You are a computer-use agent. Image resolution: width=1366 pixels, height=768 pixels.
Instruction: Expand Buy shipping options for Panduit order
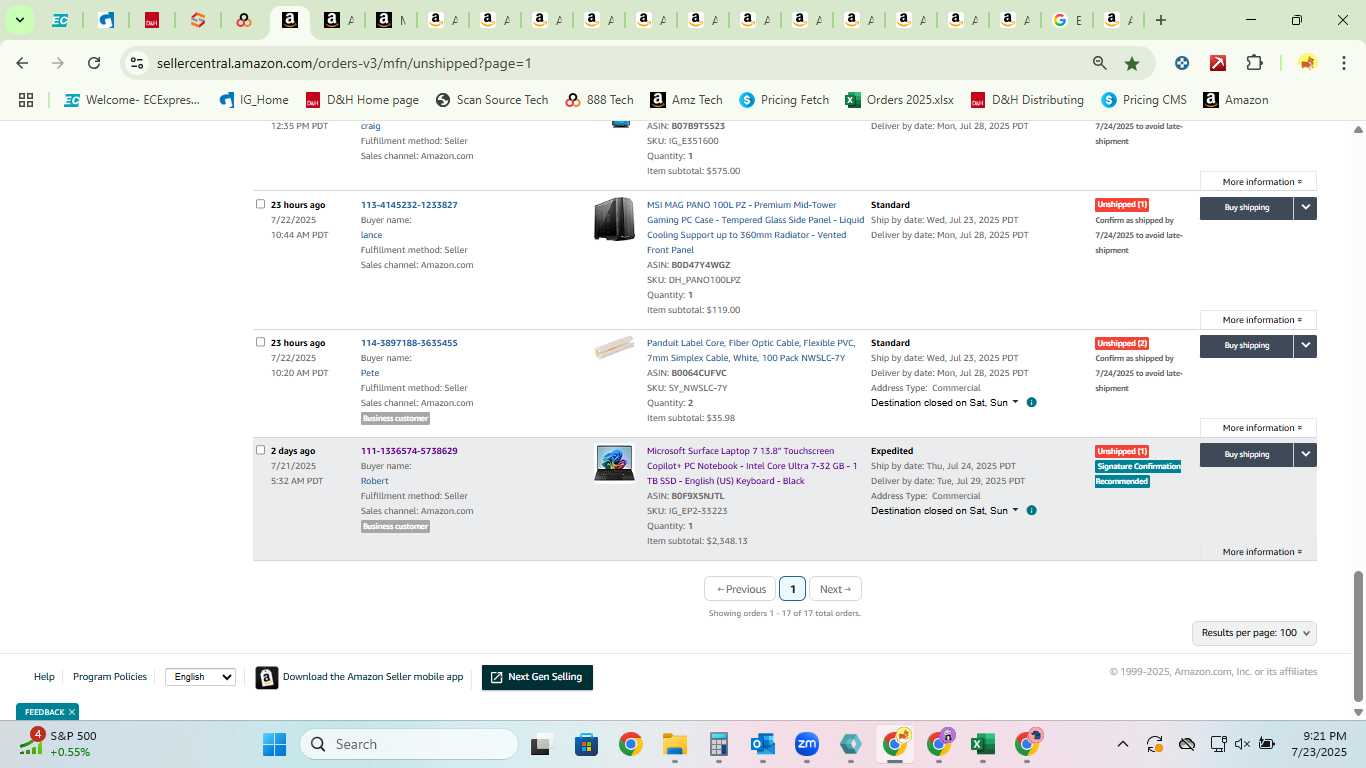[1305, 345]
